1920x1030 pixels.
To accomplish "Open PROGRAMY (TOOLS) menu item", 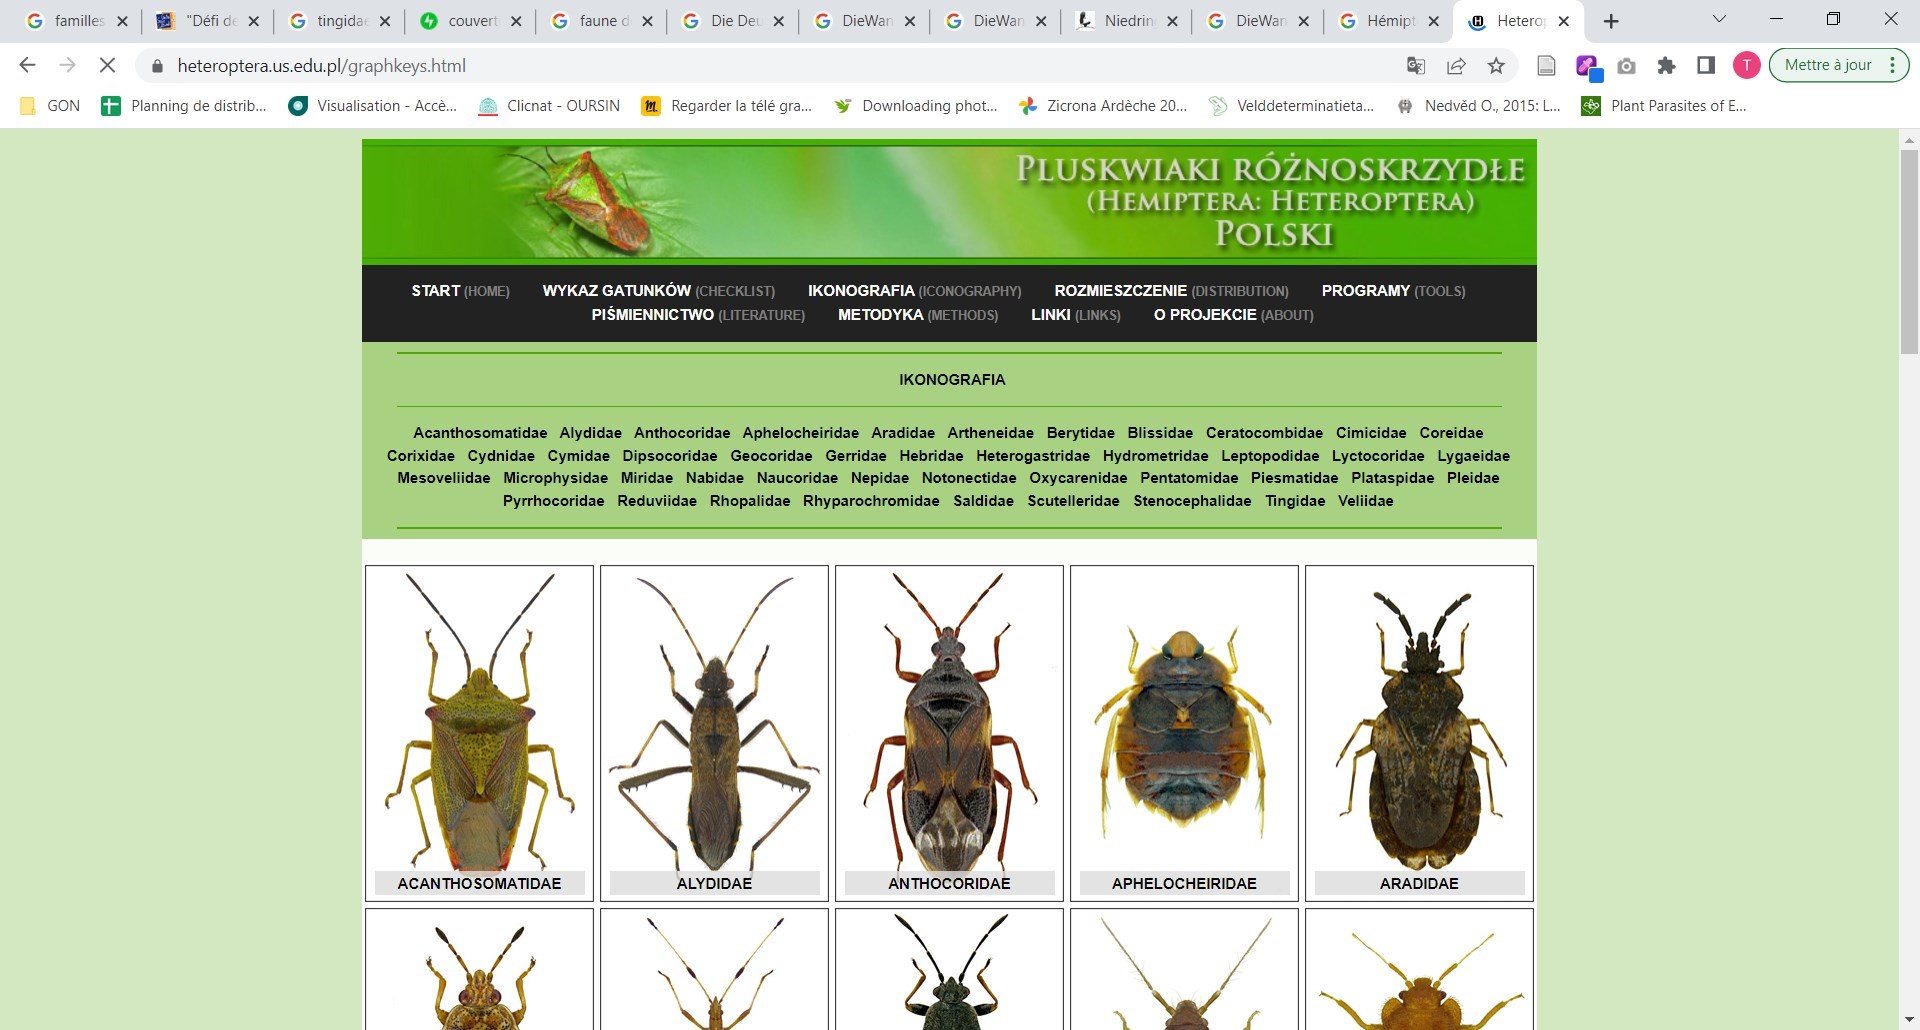I will 1393,291.
